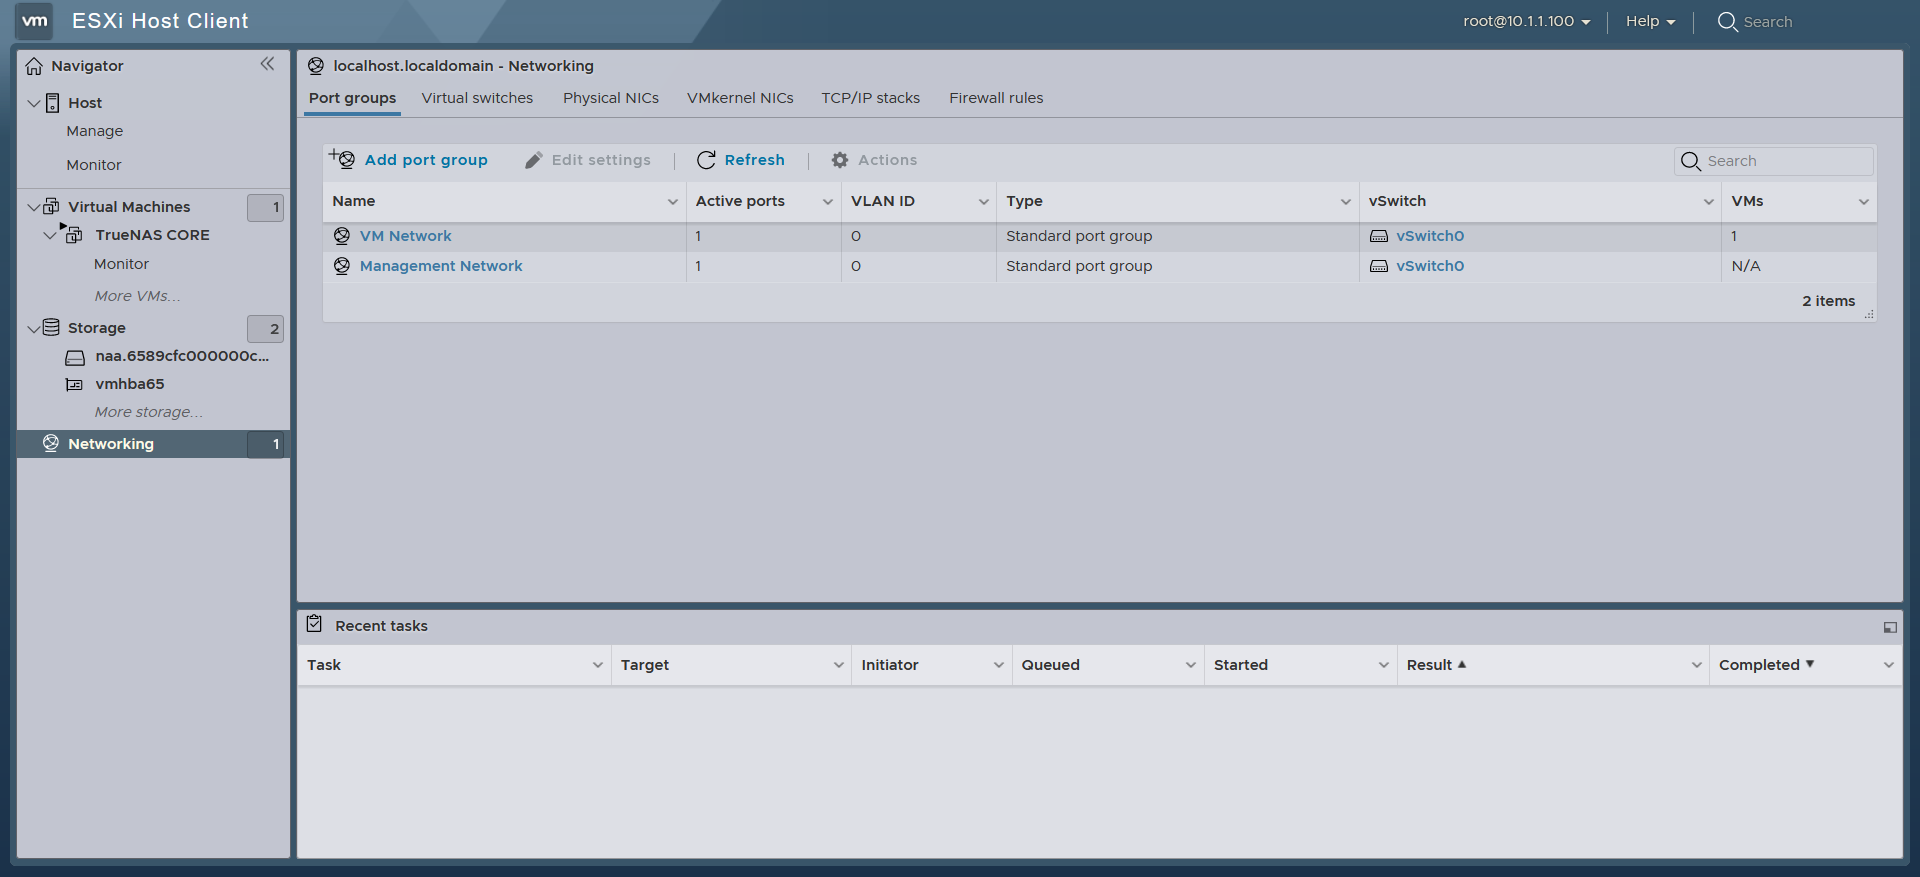Click the VM Network port group icon
Image resolution: width=1920 pixels, height=877 pixels.
[x=342, y=236]
